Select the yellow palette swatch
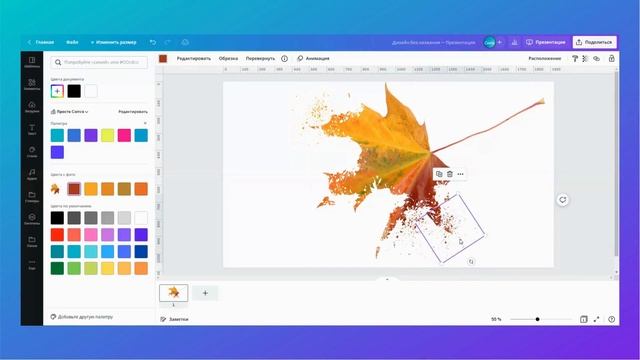The image size is (640, 360). click(x=107, y=136)
